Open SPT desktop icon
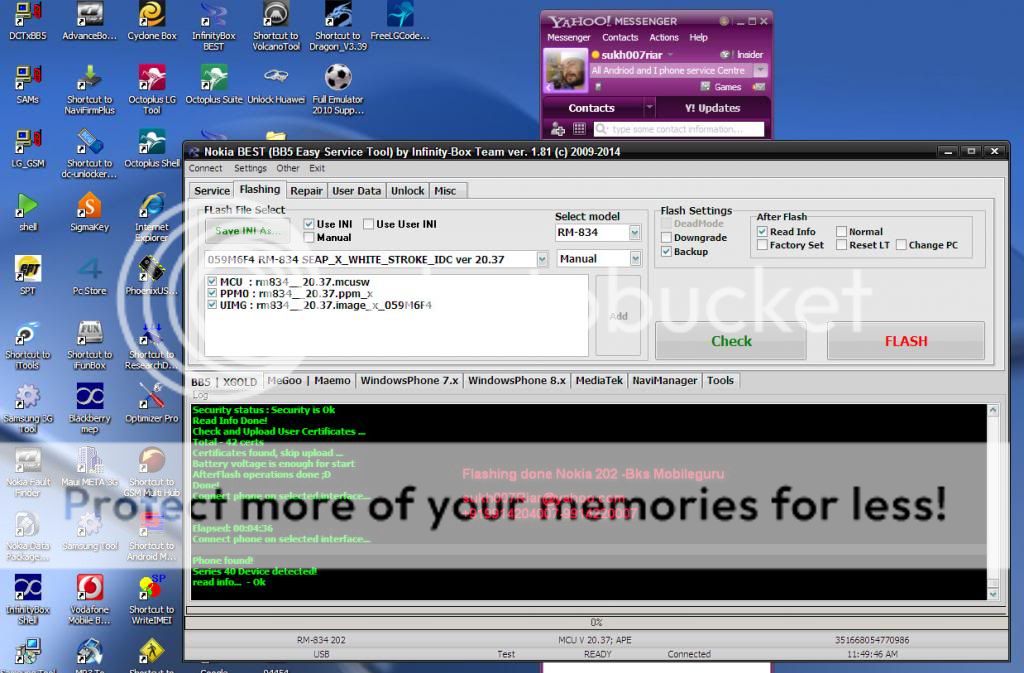This screenshot has height=673, width=1024. (x=28, y=275)
